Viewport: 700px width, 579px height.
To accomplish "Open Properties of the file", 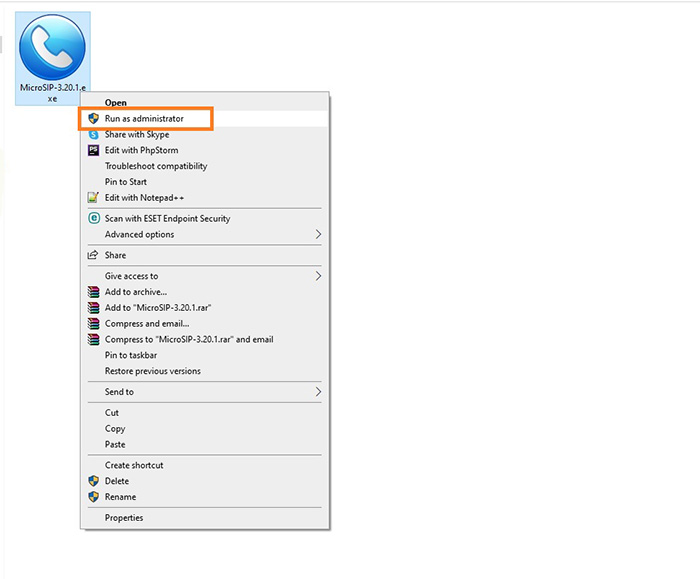I will point(124,518).
